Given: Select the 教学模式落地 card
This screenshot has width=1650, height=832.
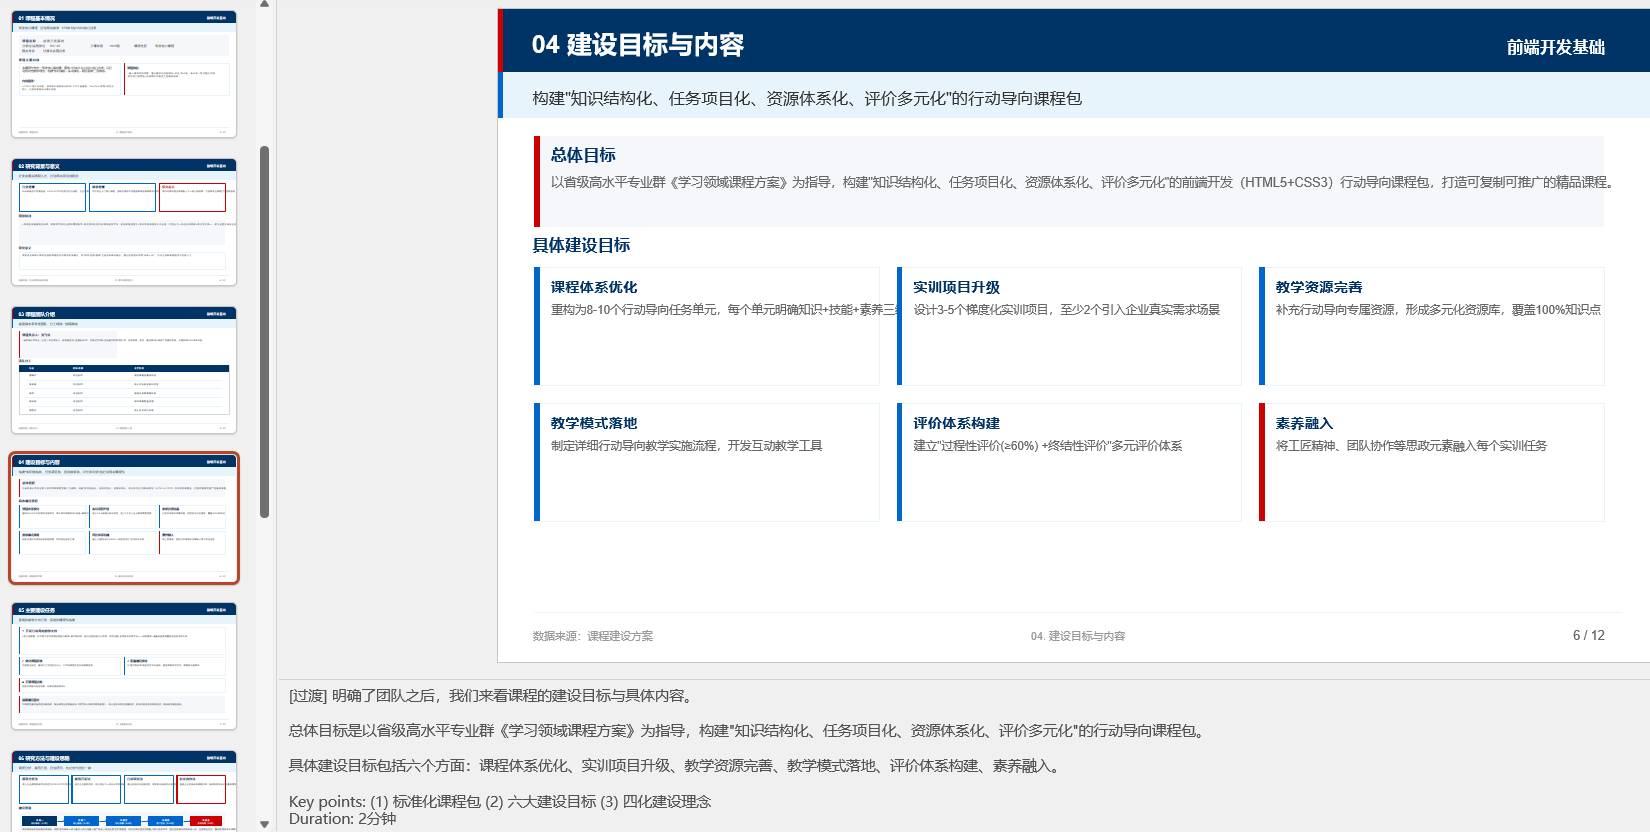Looking at the screenshot, I should [707, 462].
